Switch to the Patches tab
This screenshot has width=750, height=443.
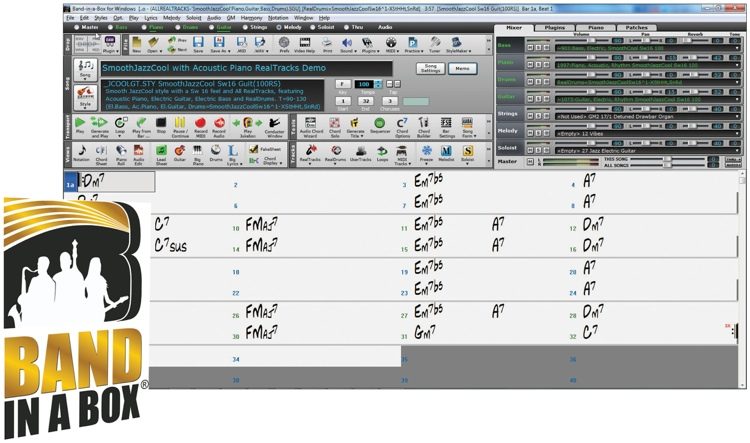pyautogui.click(x=637, y=28)
